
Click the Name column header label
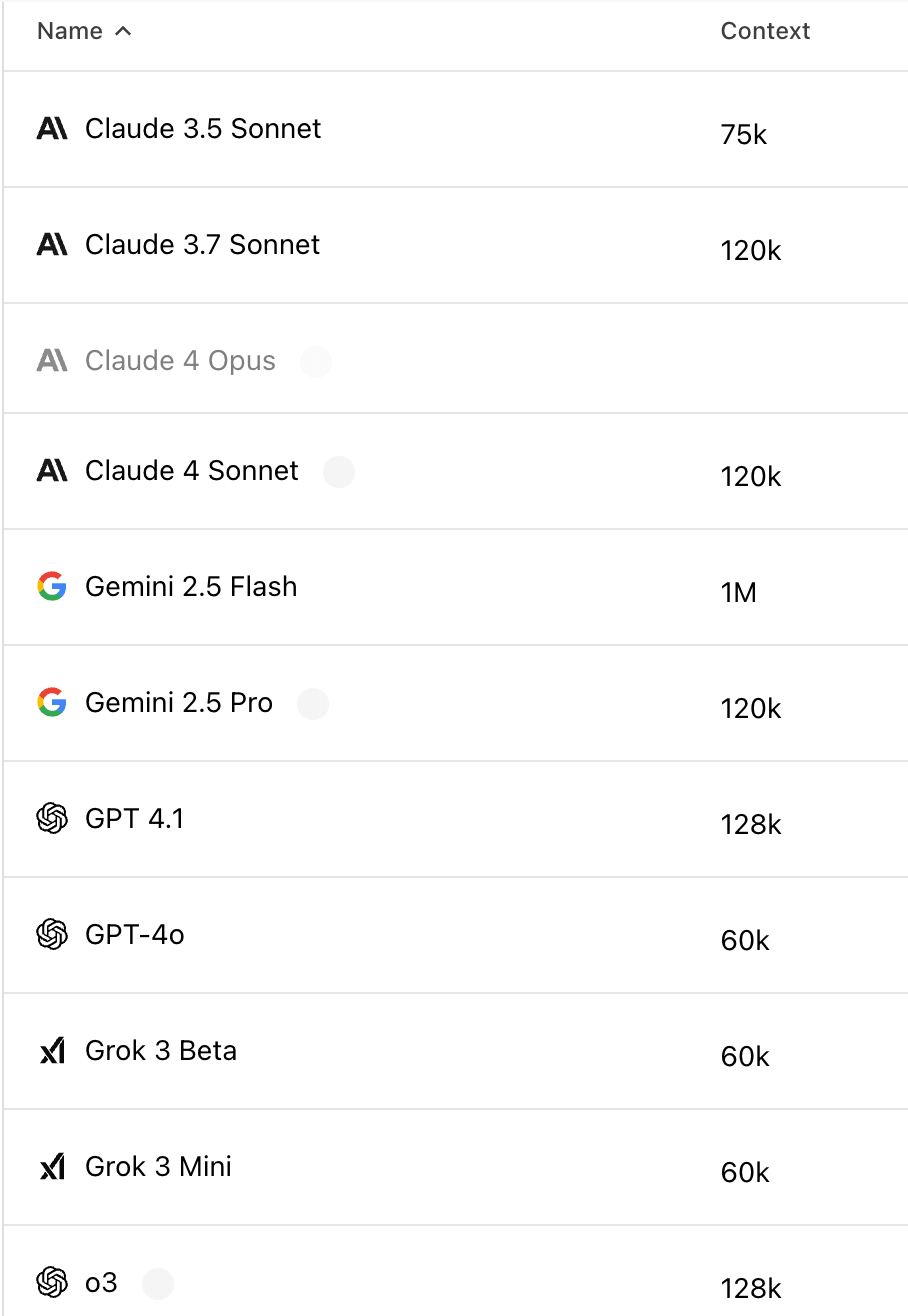click(70, 31)
